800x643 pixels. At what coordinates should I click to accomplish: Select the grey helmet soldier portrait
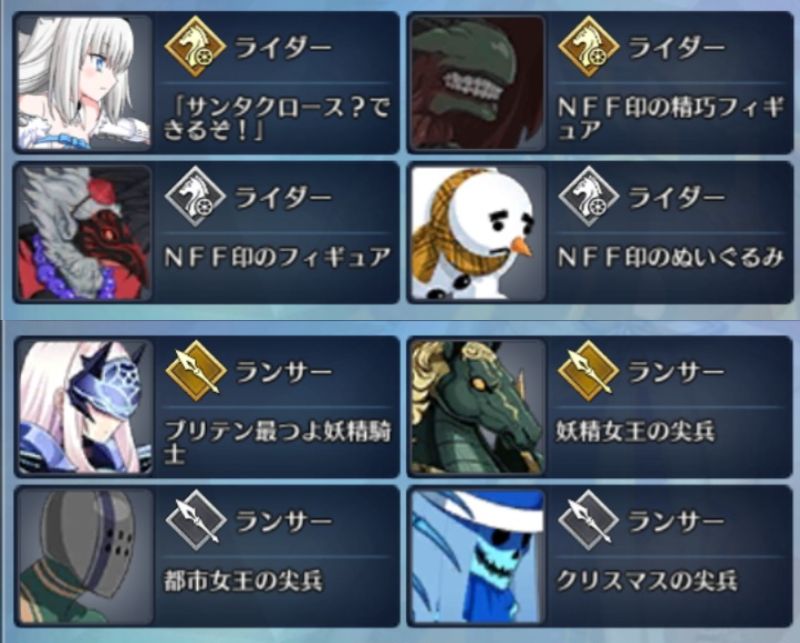[84, 556]
